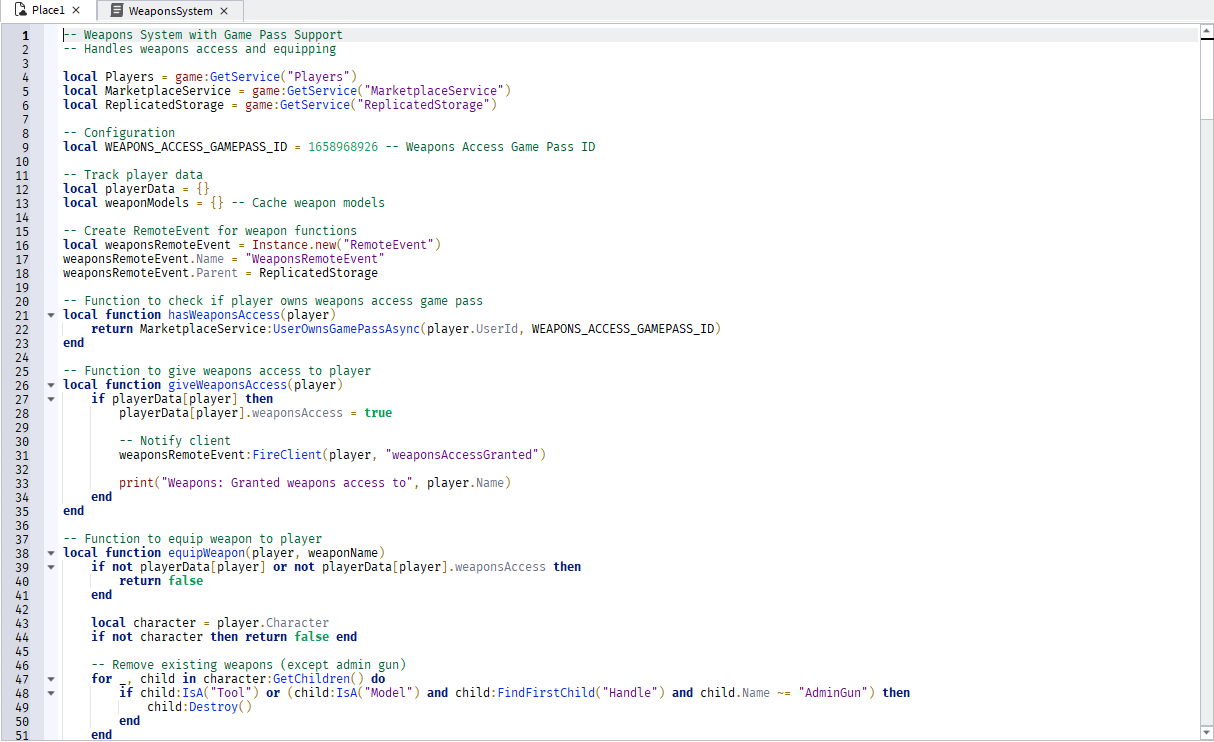Click 'Function to equip weapon to player' comment
Screen dimensions: 1214x742
[192, 539]
